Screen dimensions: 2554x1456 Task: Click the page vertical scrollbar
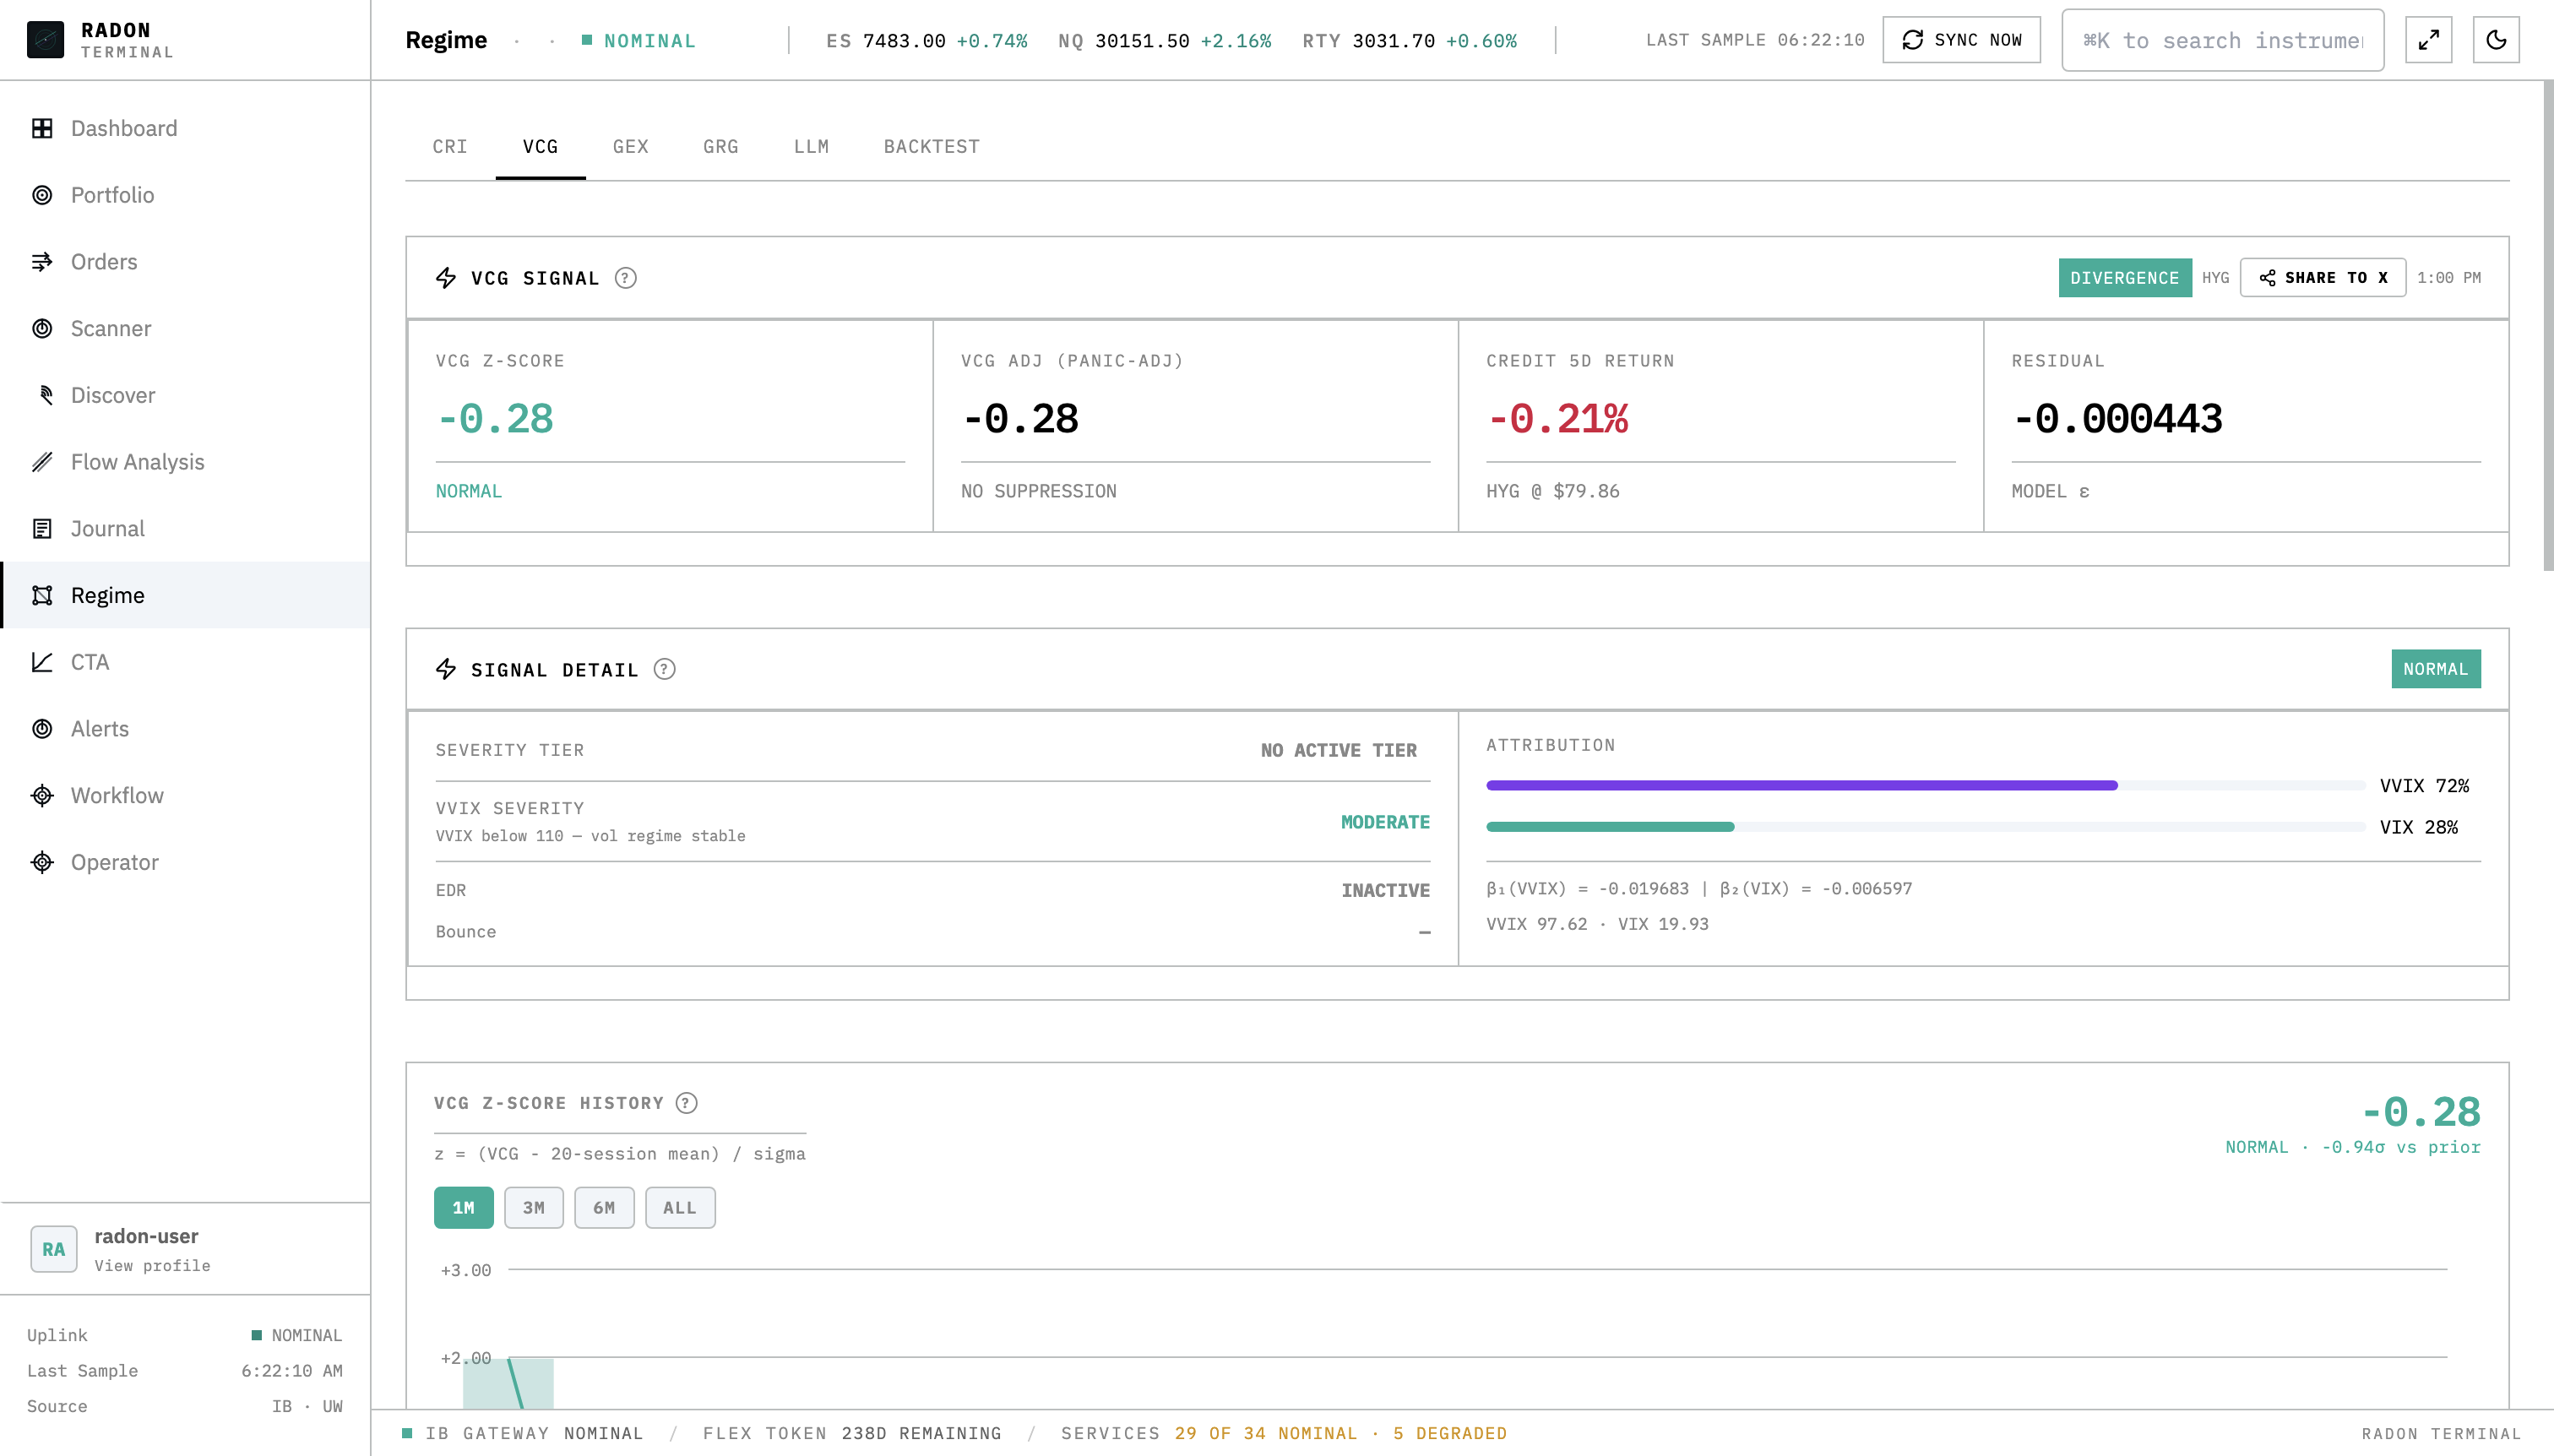[x=2549, y=326]
